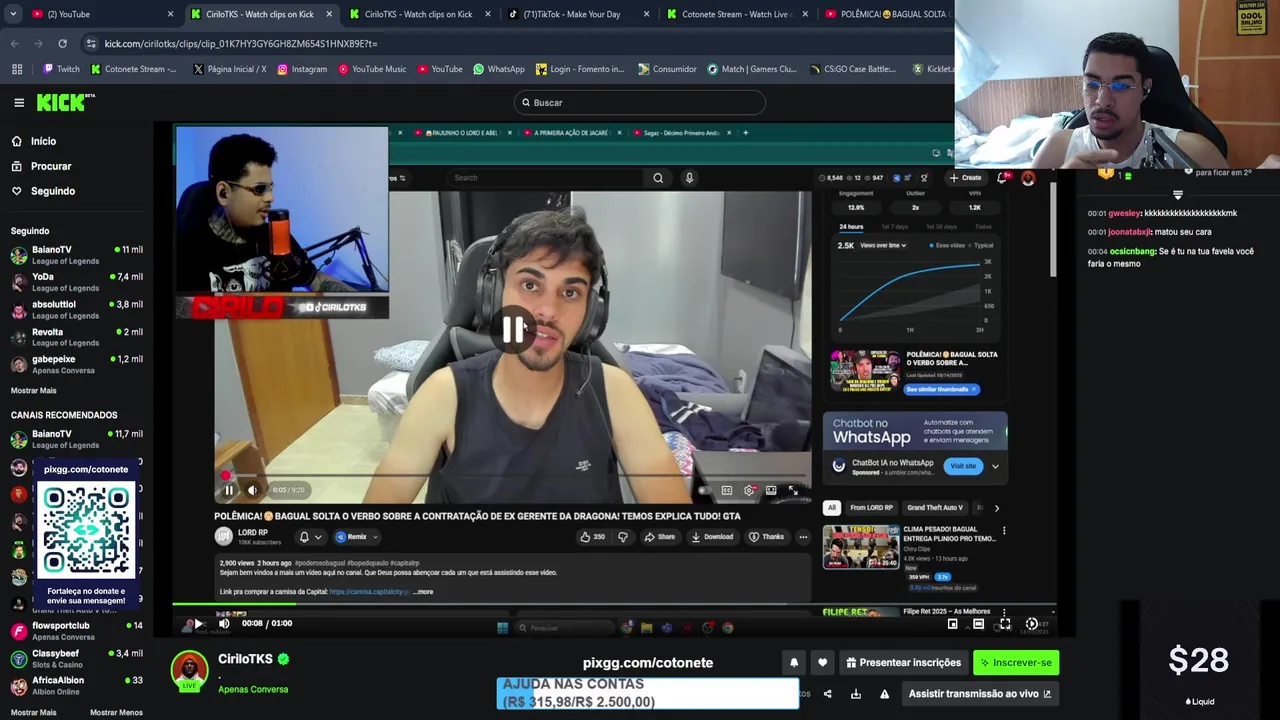Open the apps grid in the bookmarks bar
Screen dimensions: 1280x720
click(17, 69)
